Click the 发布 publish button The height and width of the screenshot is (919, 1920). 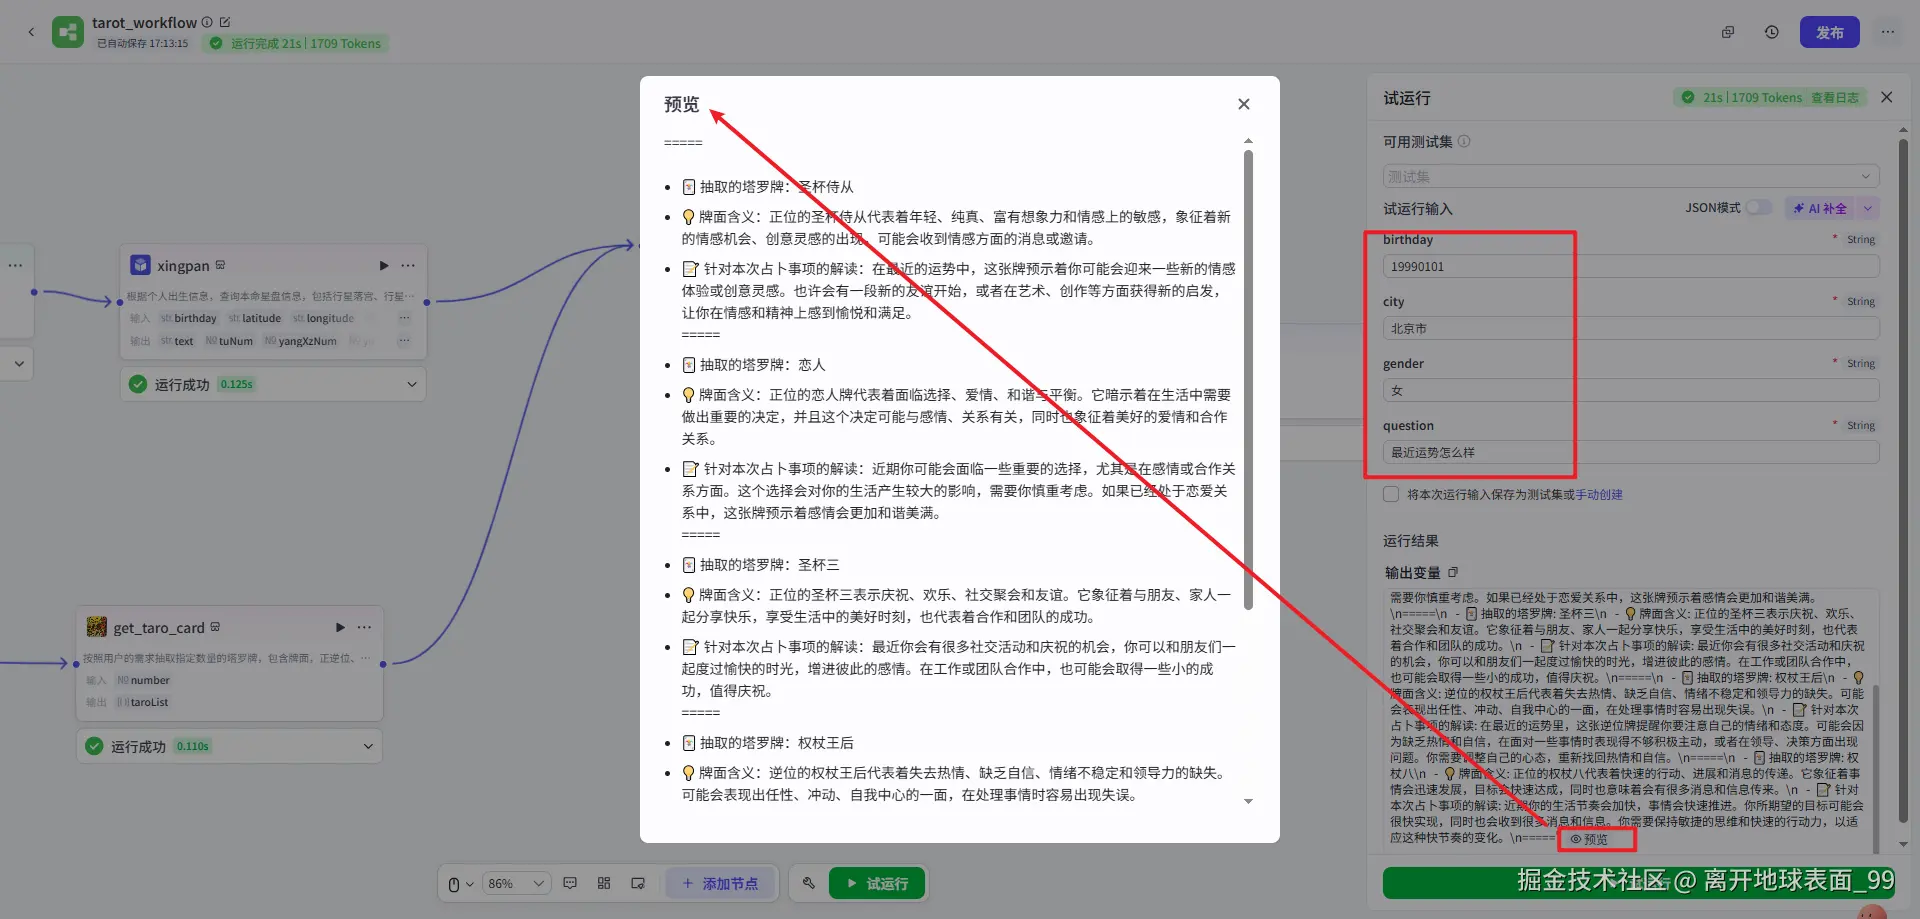tap(1829, 32)
